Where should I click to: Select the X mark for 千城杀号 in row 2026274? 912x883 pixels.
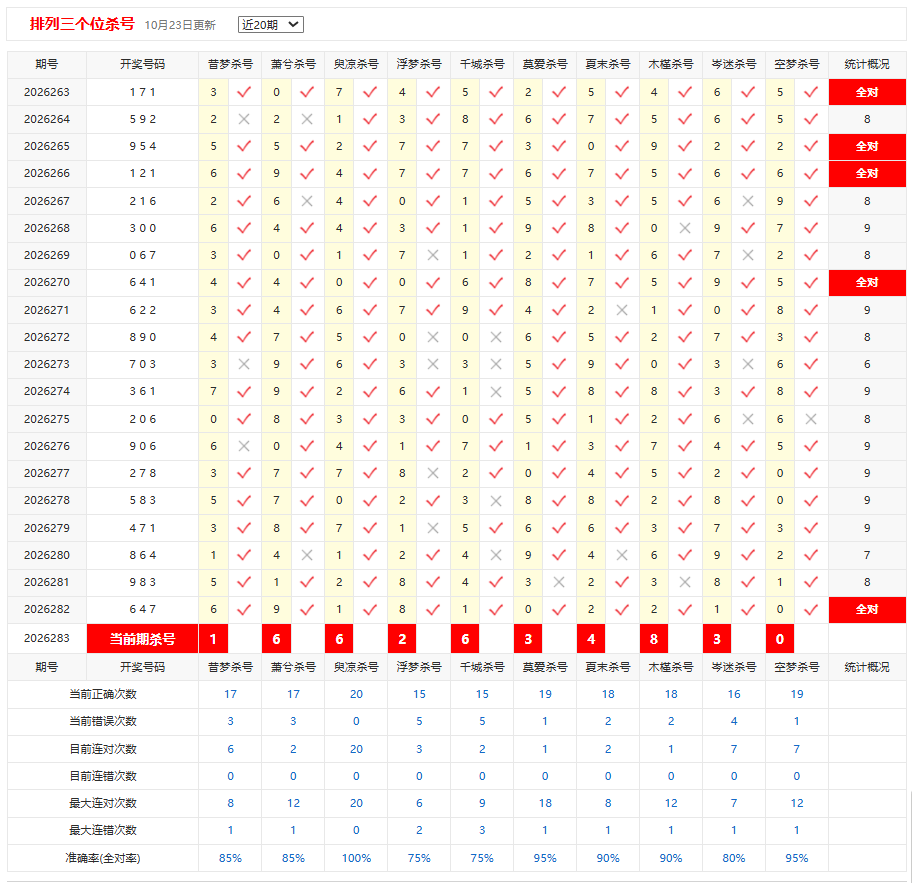tap(496, 391)
